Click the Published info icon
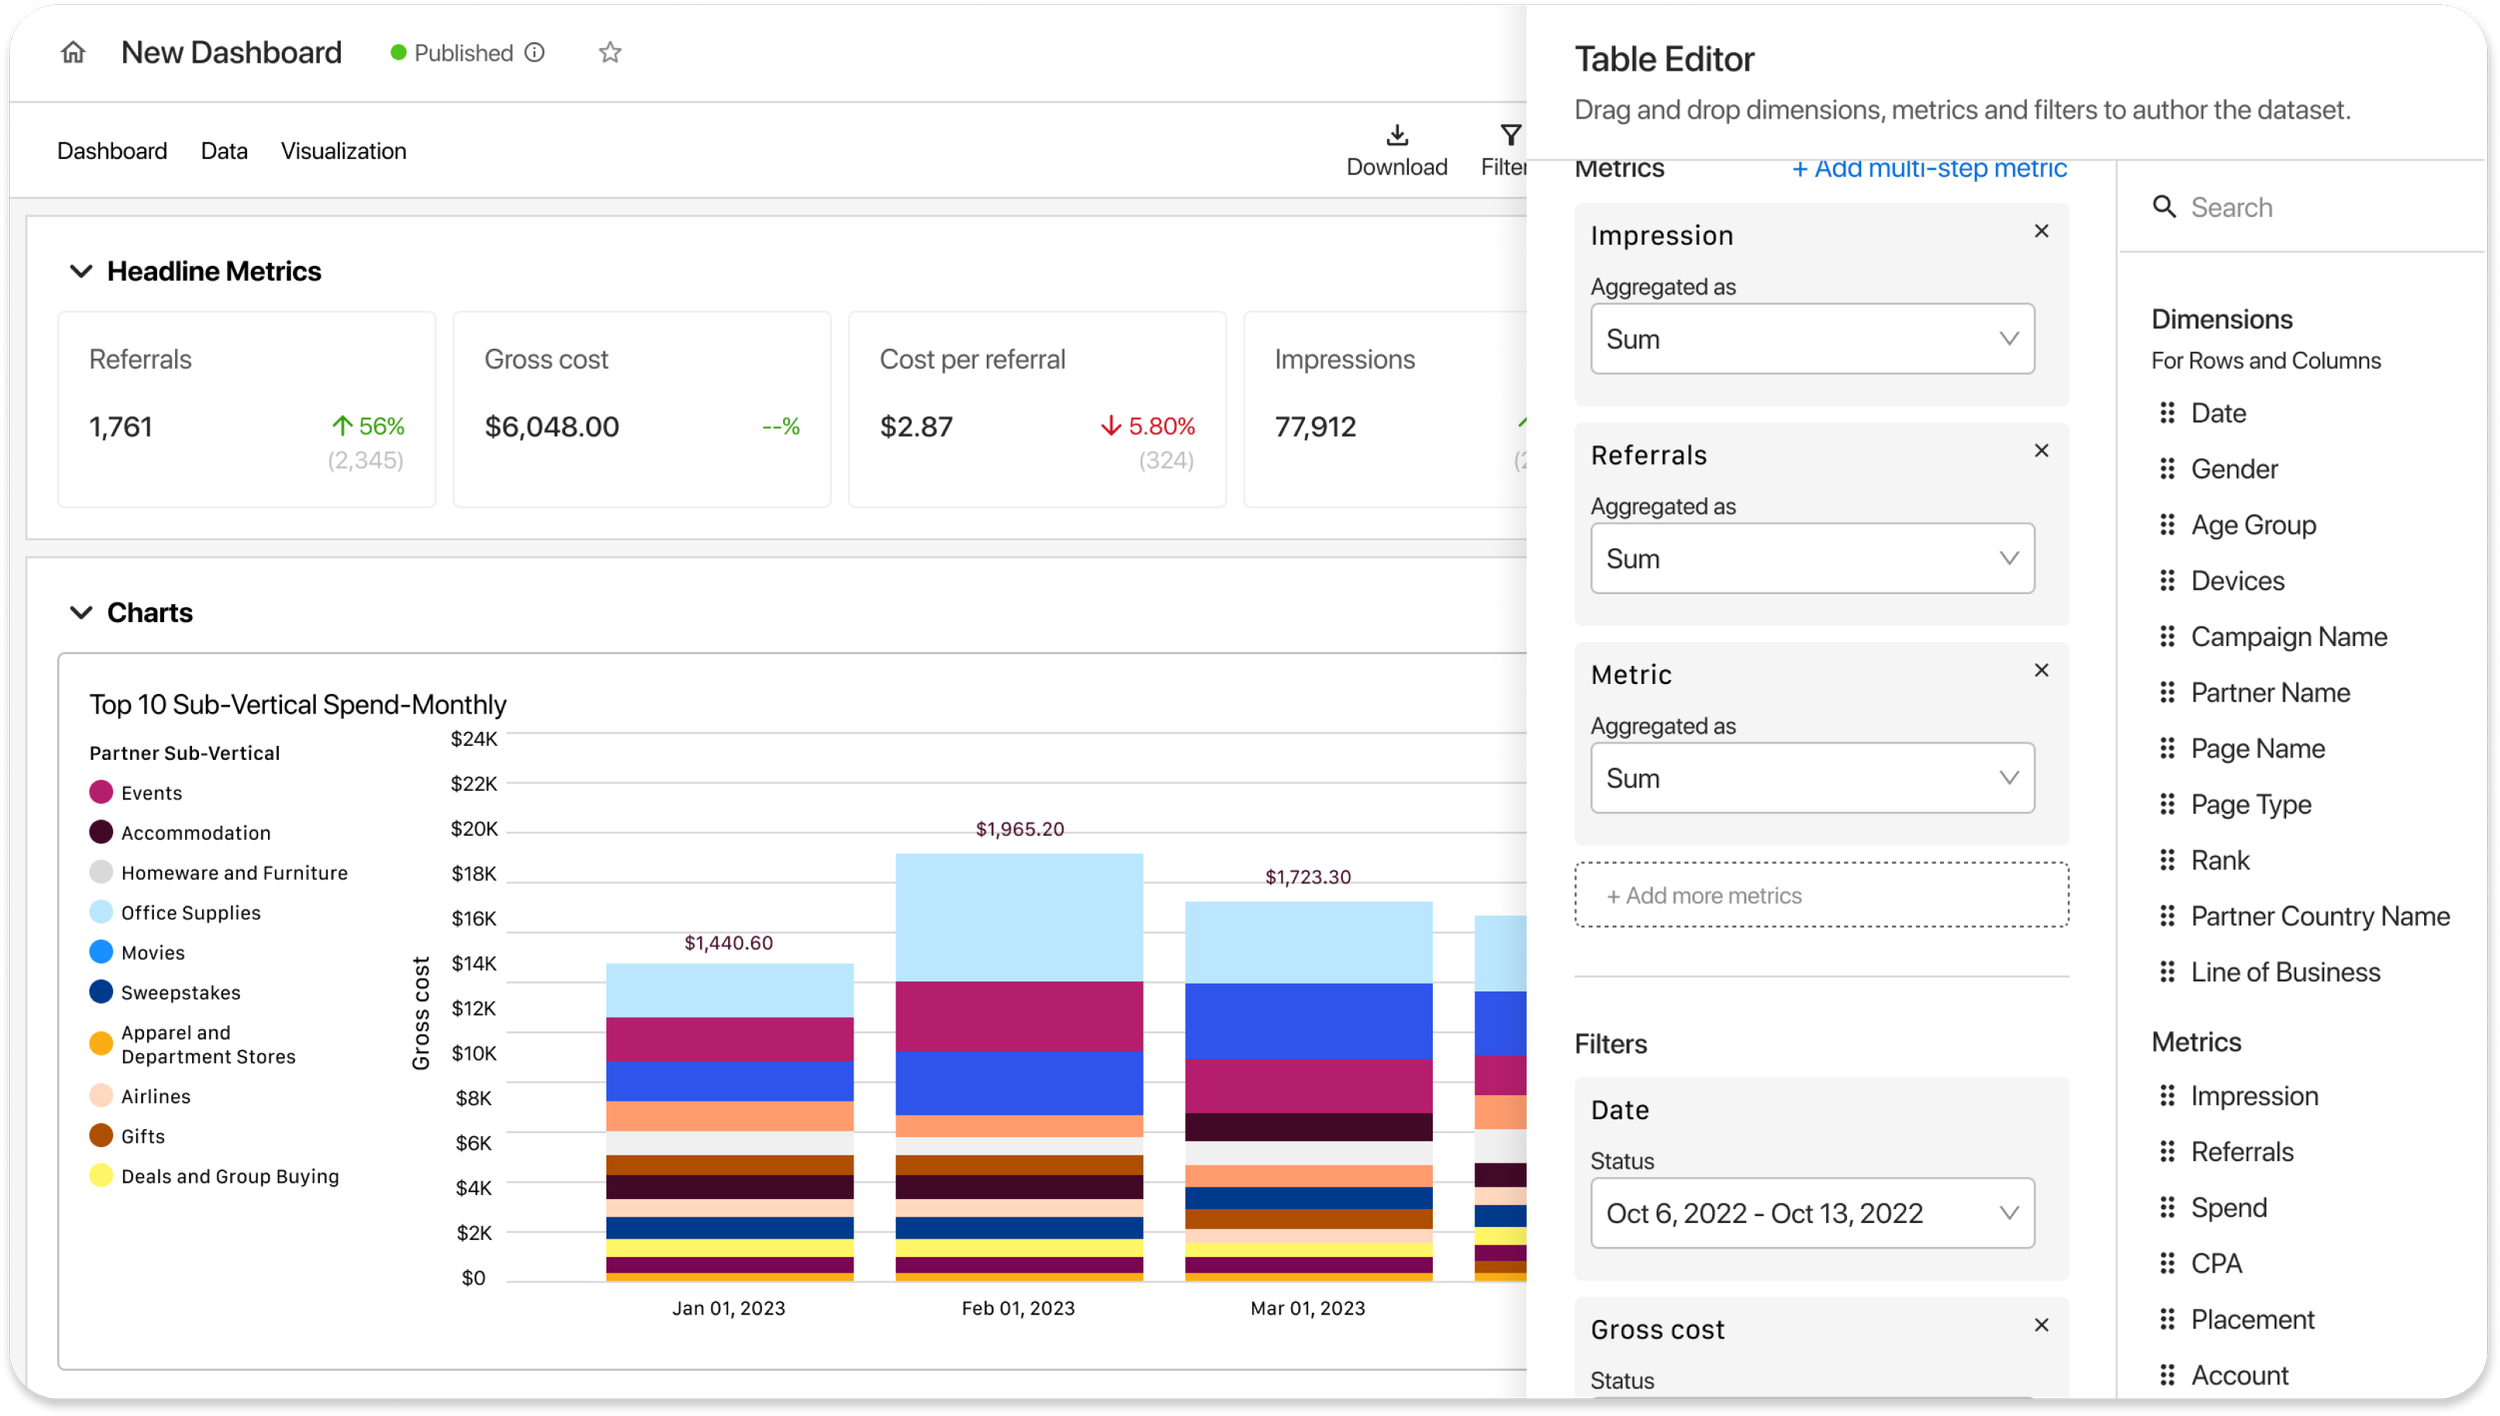The image size is (2500, 1416). pos(535,52)
